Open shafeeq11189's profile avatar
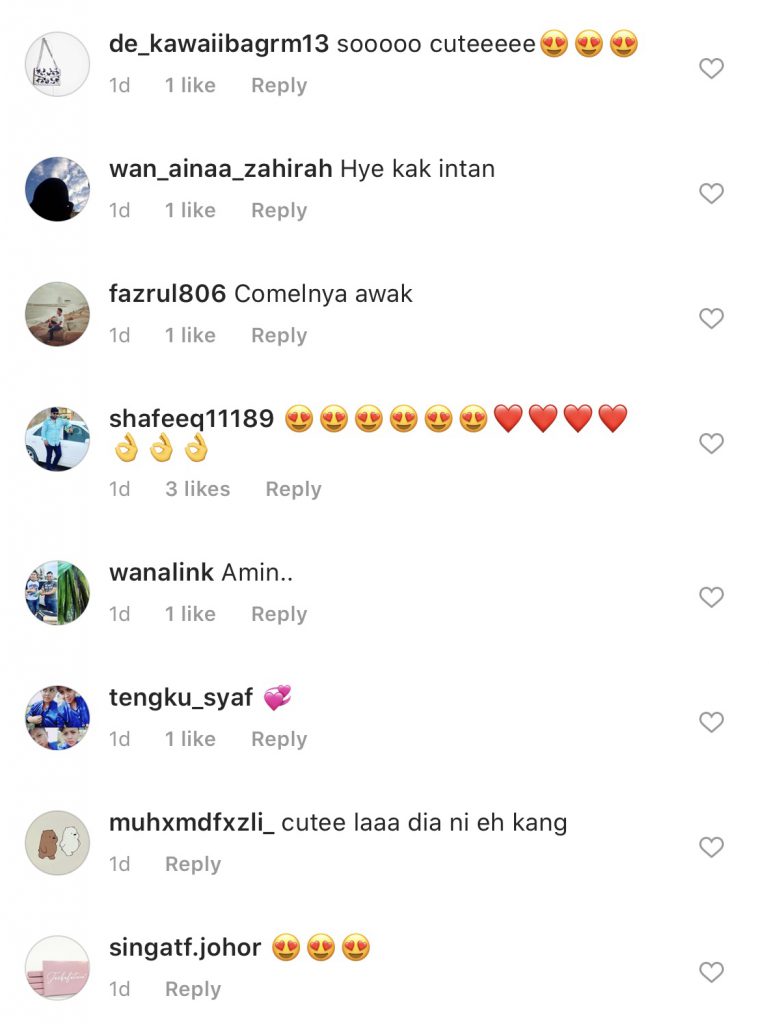This screenshot has width=769, height=1024. [57, 439]
